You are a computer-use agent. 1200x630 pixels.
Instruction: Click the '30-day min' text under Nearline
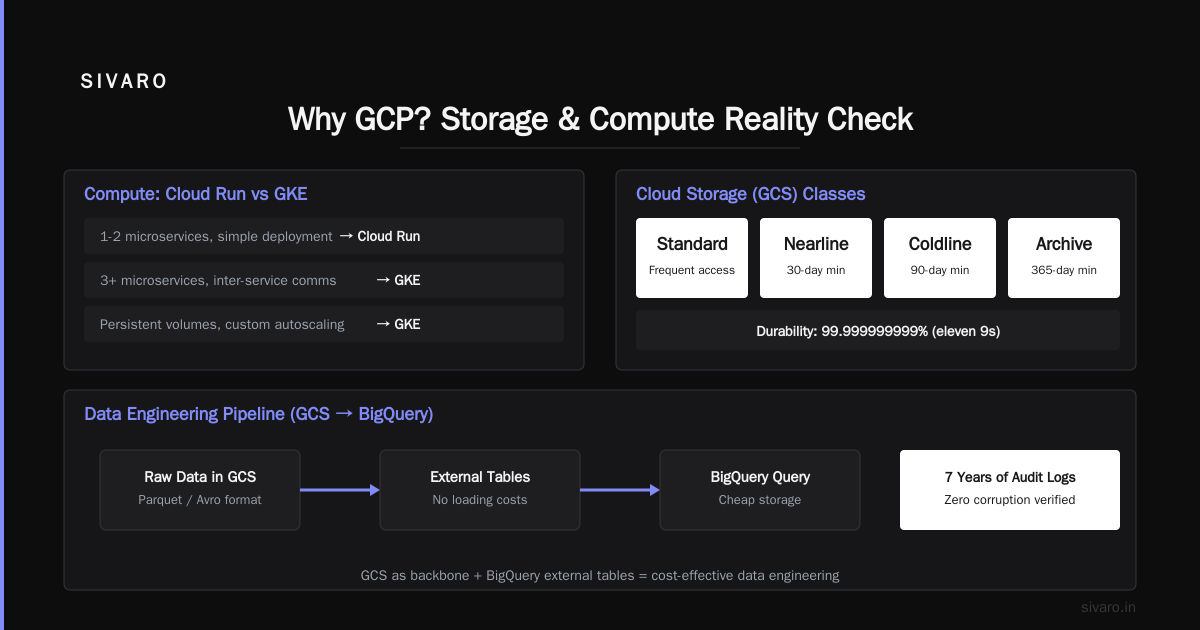pos(816,270)
